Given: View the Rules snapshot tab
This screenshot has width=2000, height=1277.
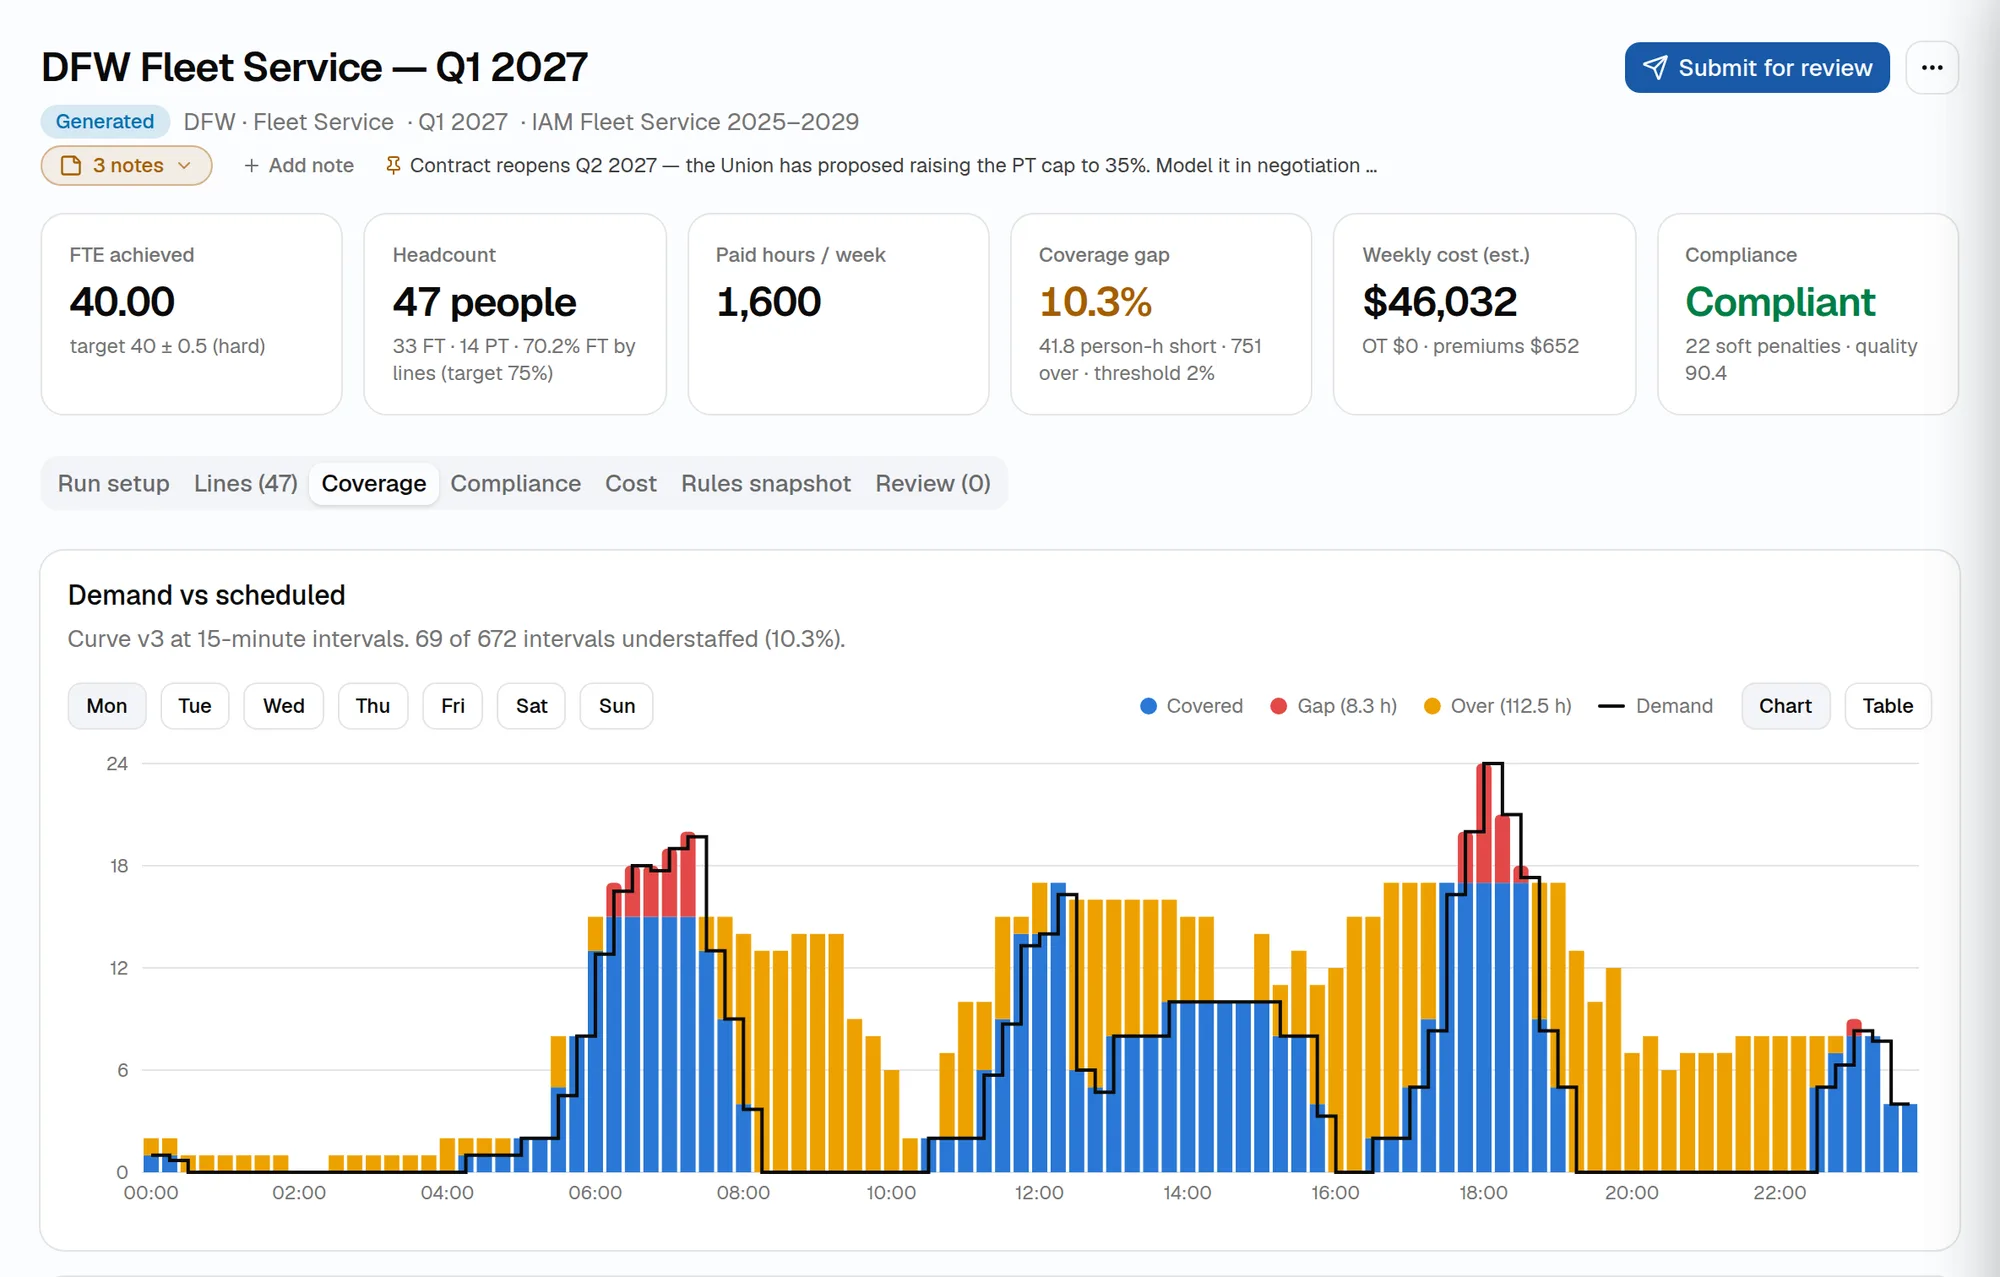Looking at the screenshot, I should (766, 483).
